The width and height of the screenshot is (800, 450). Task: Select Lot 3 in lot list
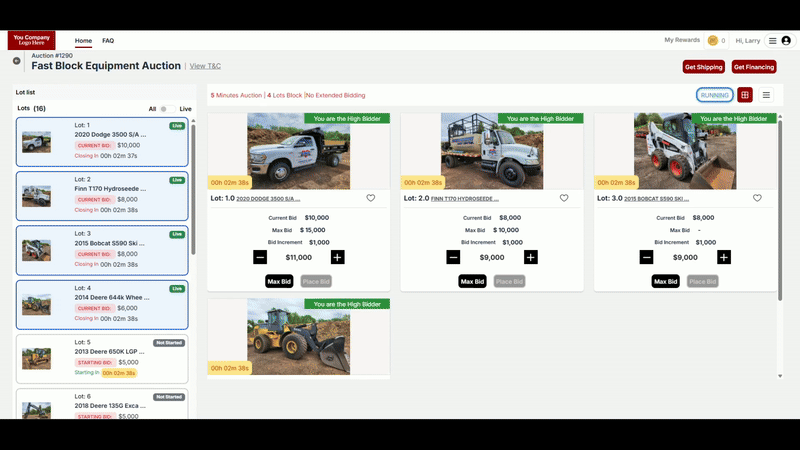coord(102,251)
